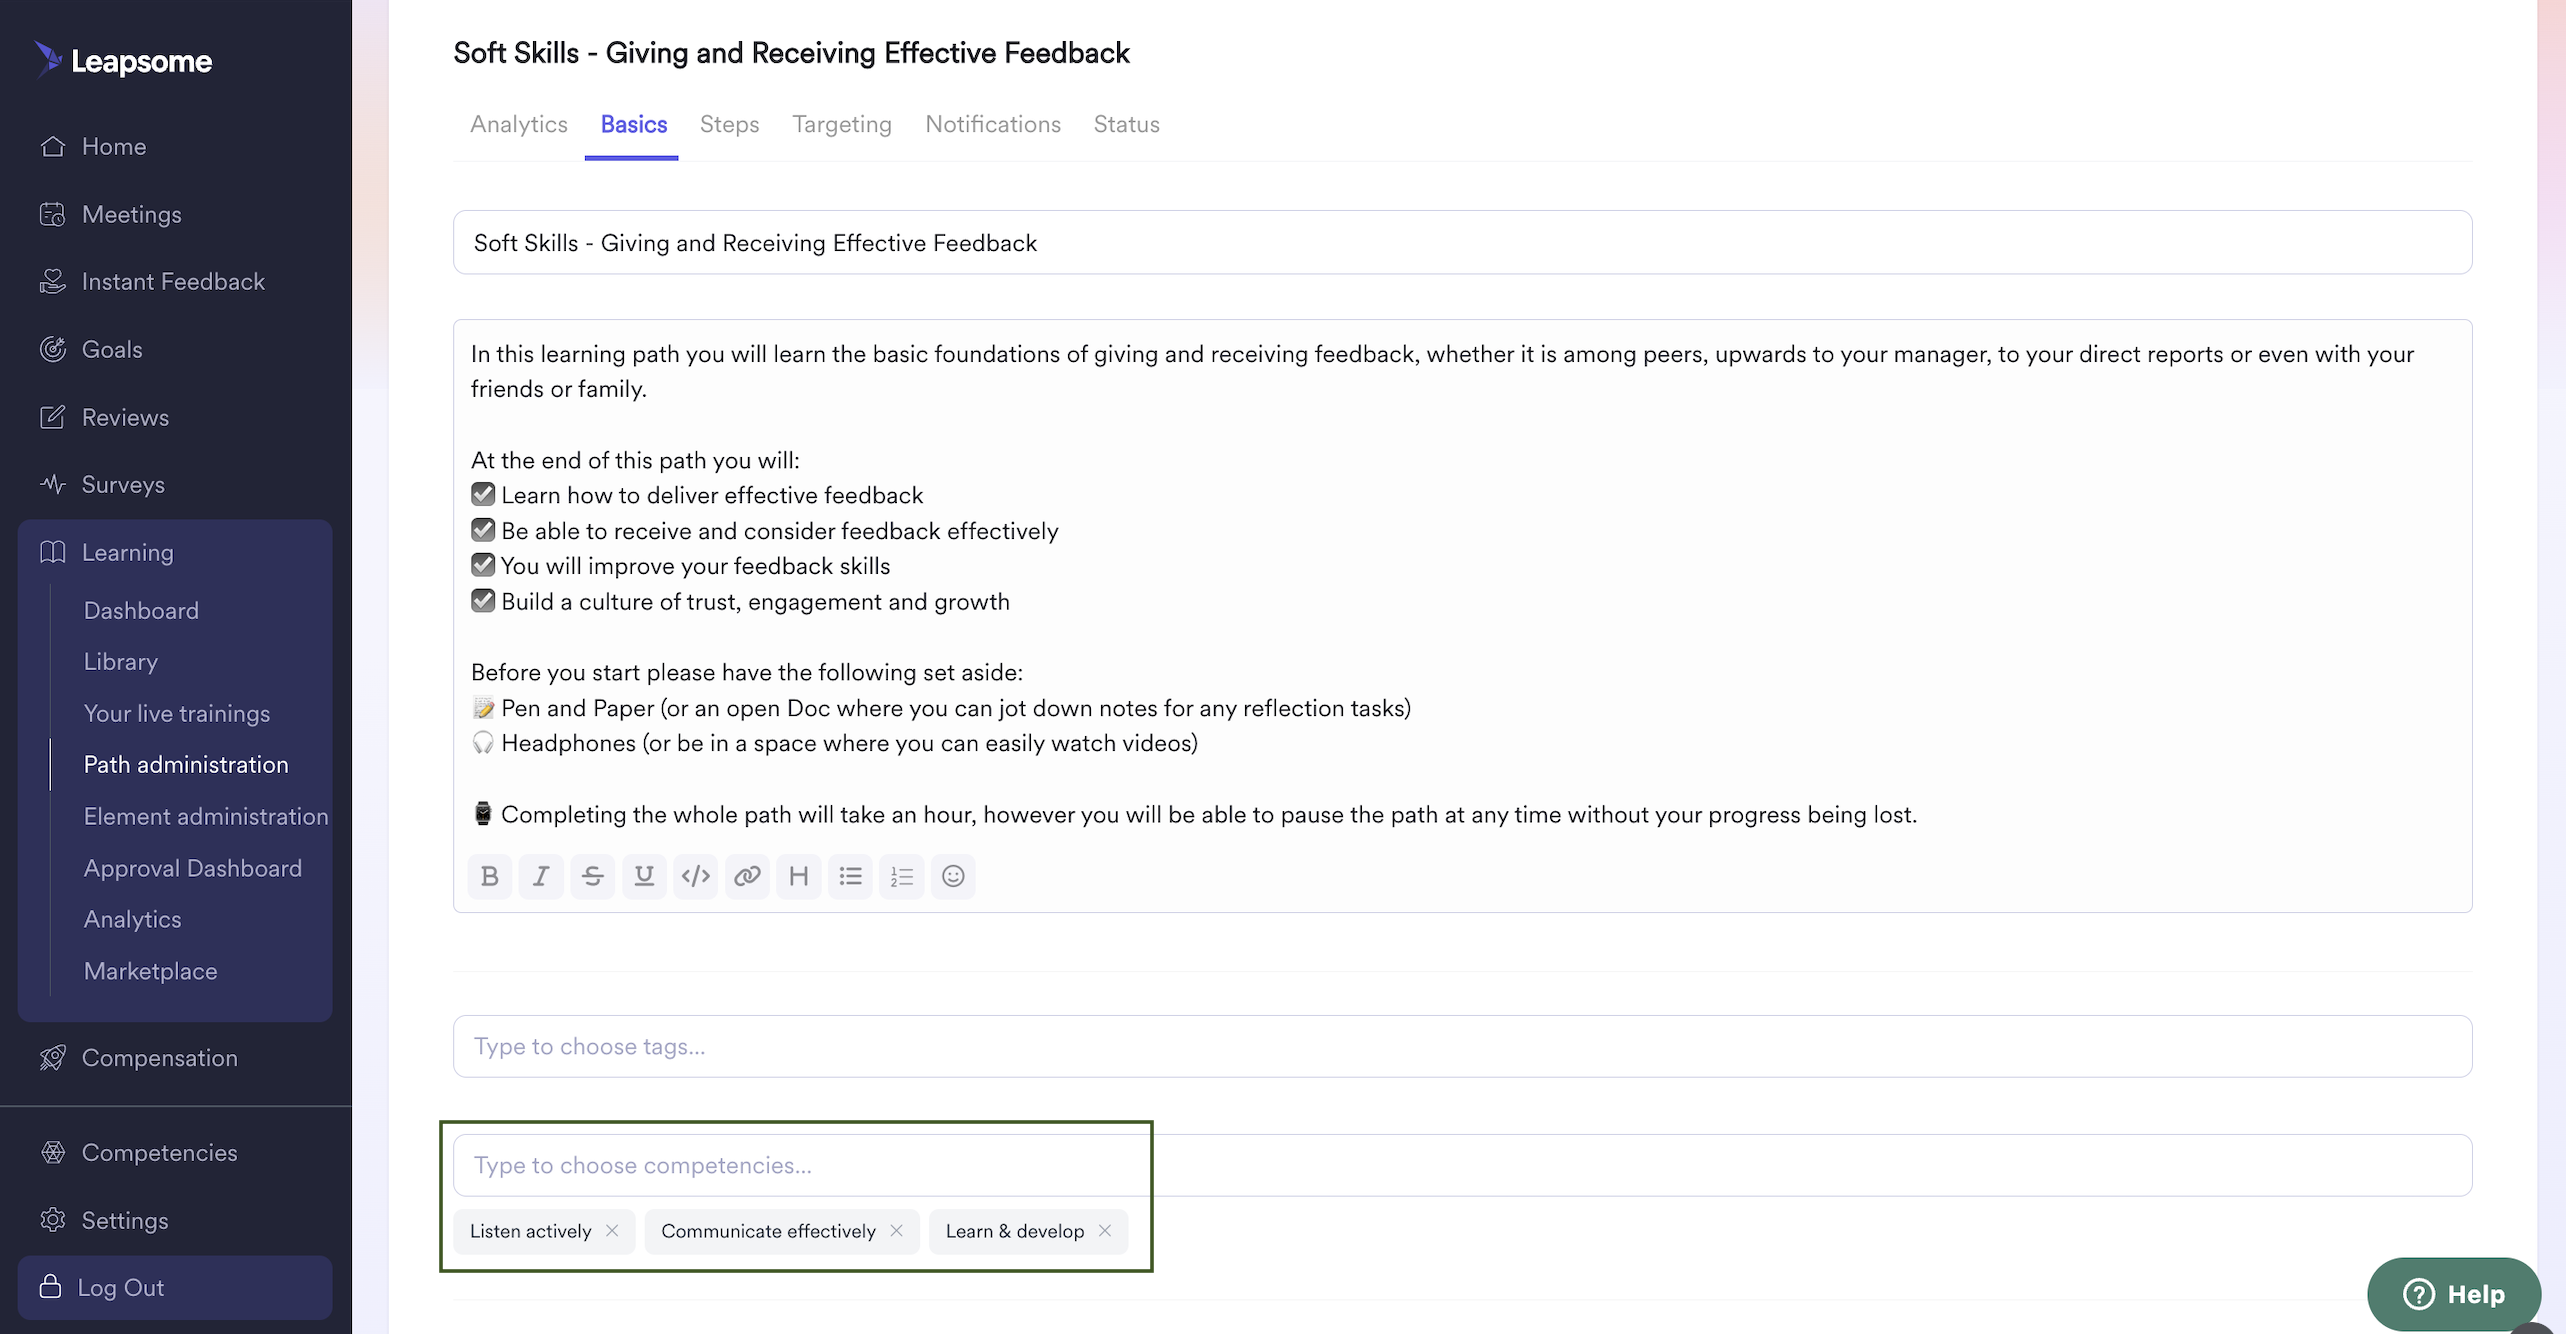The height and width of the screenshot is (1334, 2566).
Task: Add bulleted list in editor
Action: tap(850, 876)
